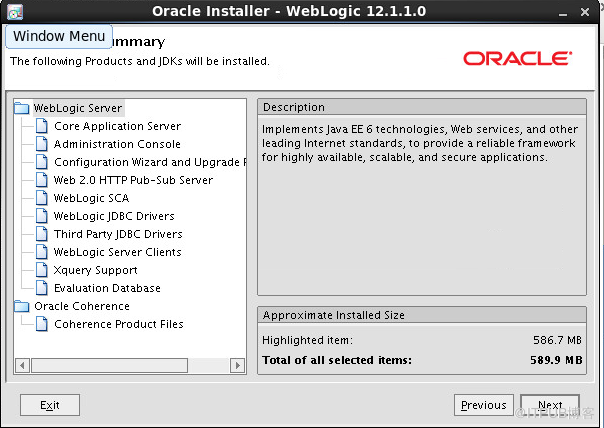
Task: Go back with the Previous button
Action: pyautogui.click(x=484, y=405)
